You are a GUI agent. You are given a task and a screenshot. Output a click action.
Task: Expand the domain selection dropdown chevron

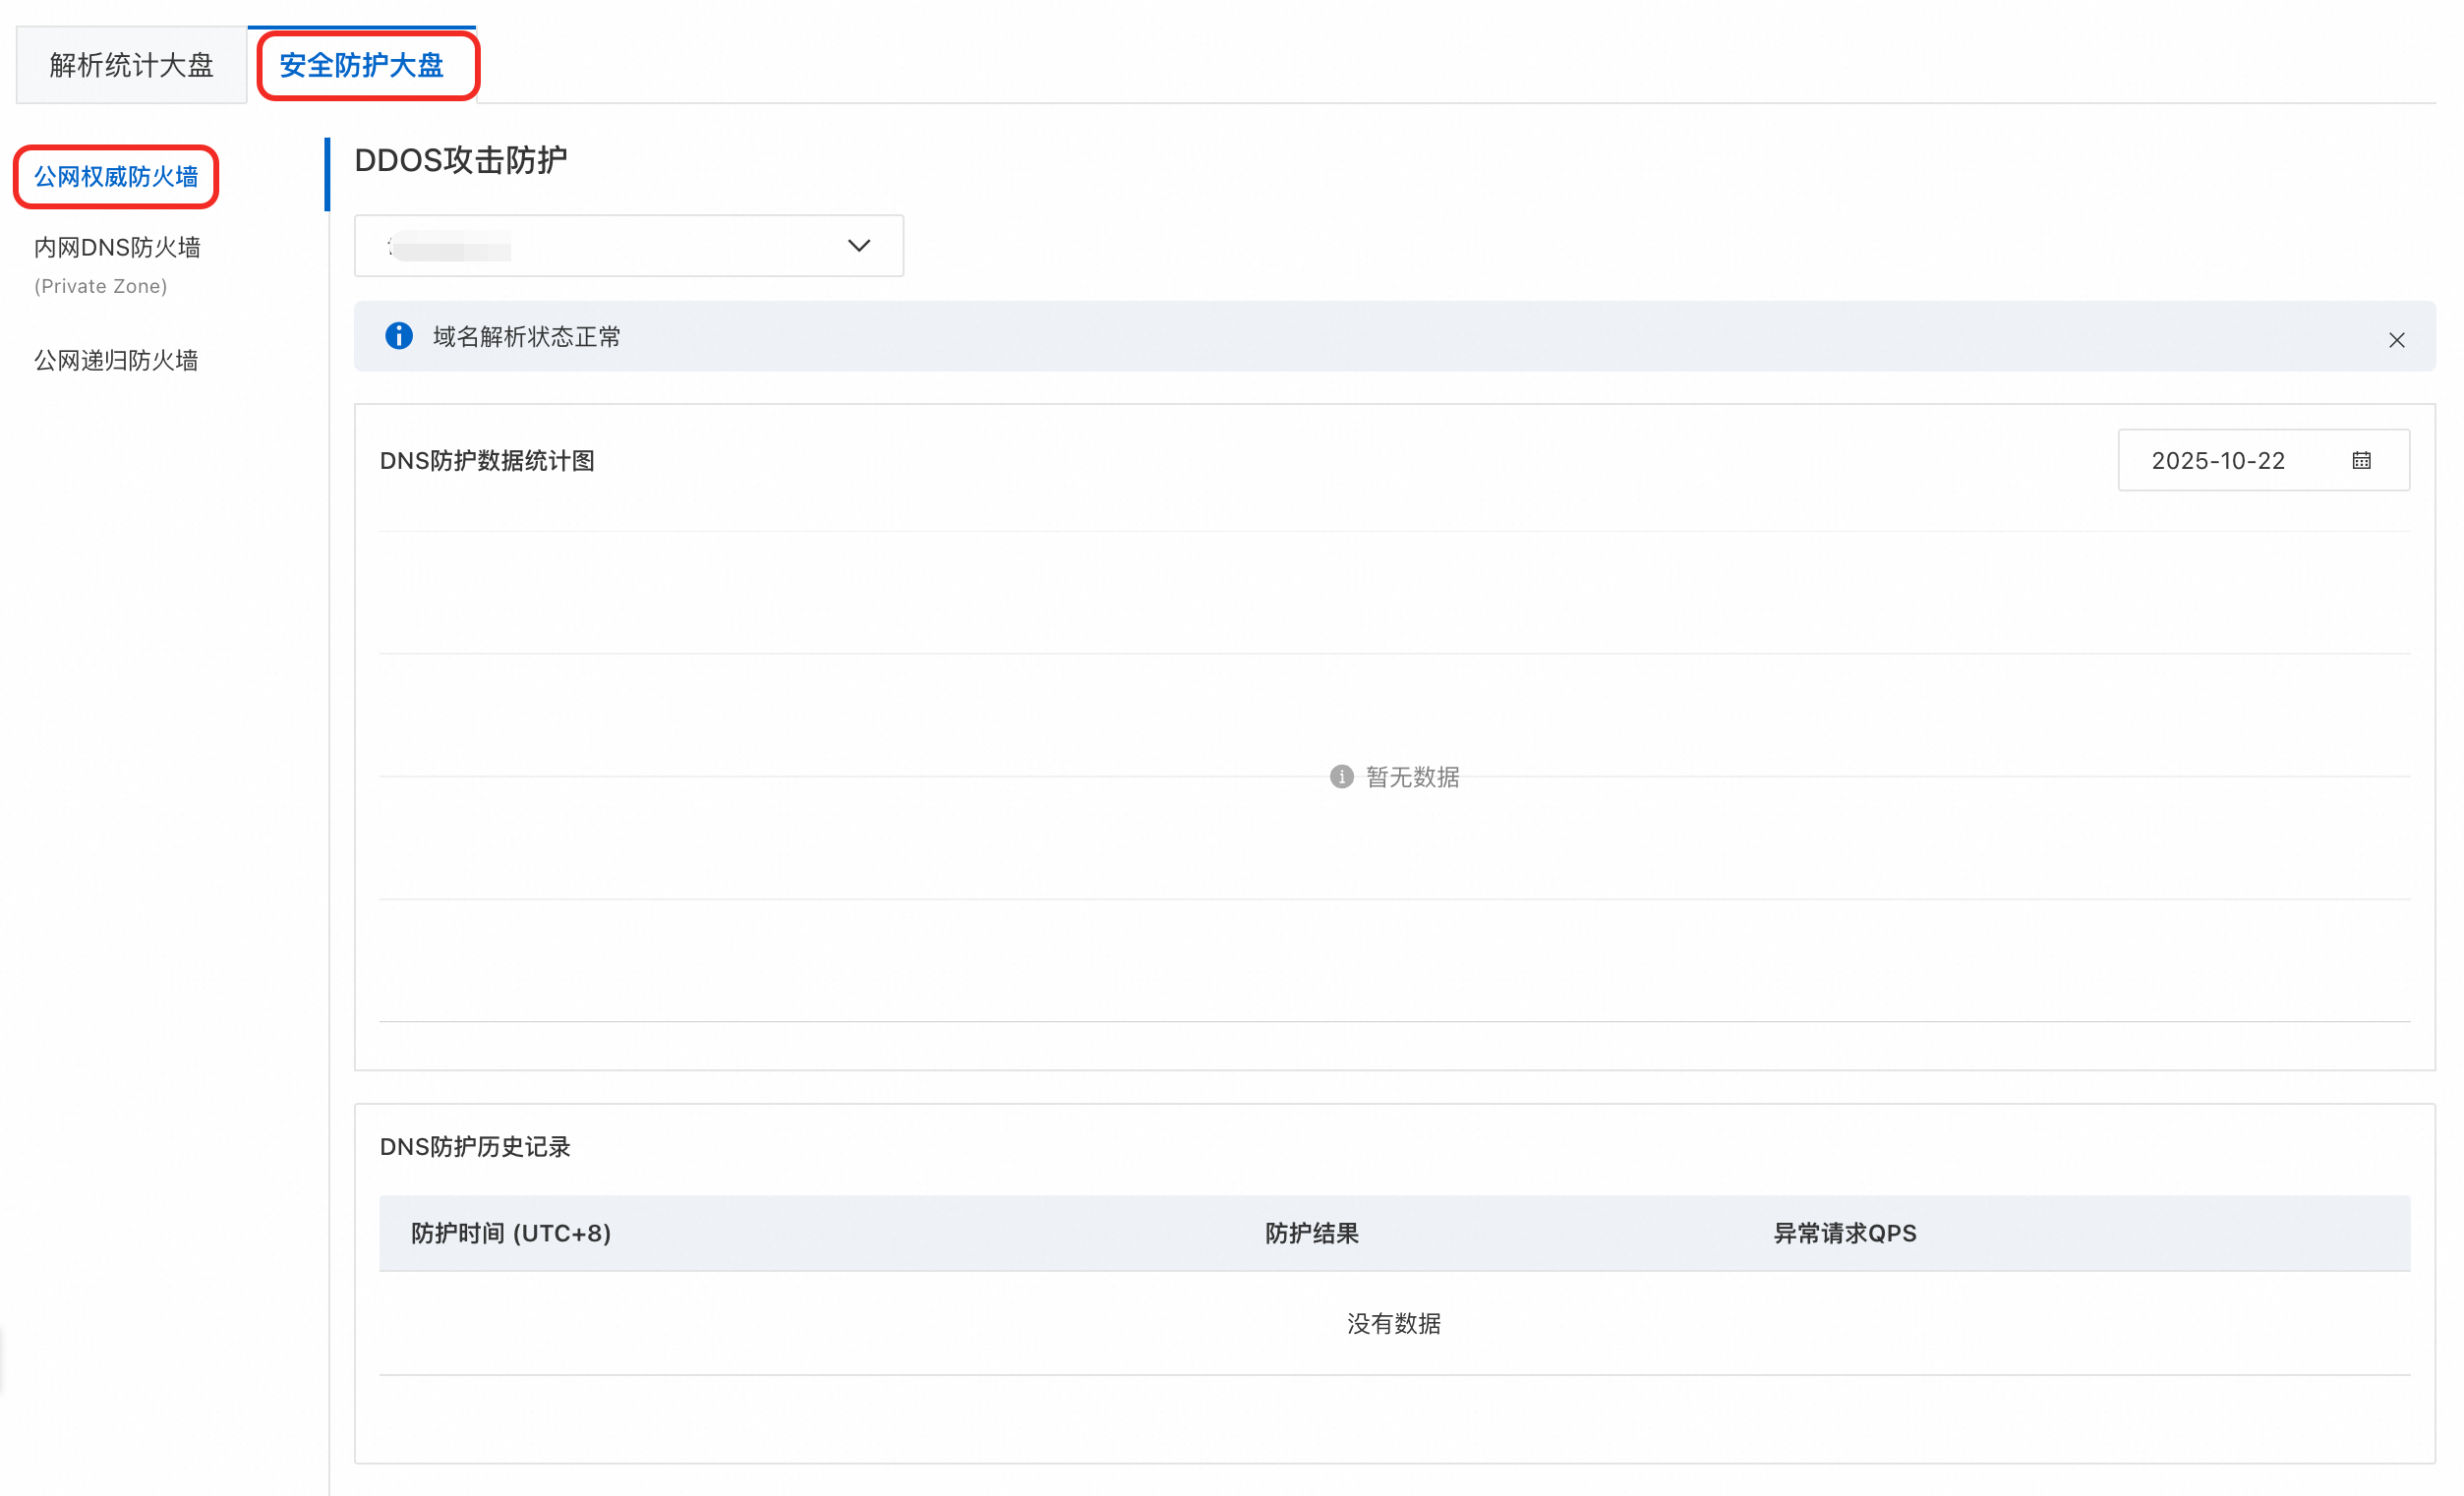(x=858, y=246)
